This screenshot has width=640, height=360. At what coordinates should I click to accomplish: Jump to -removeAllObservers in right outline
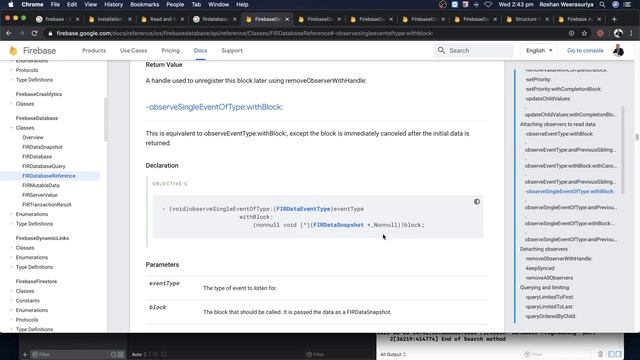549,278
